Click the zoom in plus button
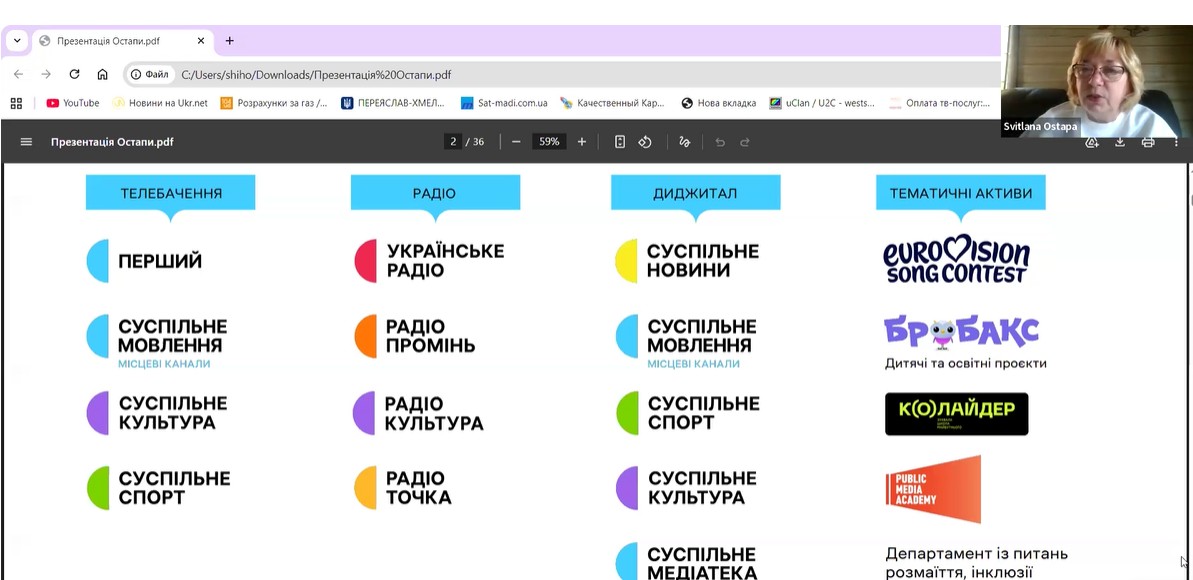The image size is (1193, 580). 582,142
